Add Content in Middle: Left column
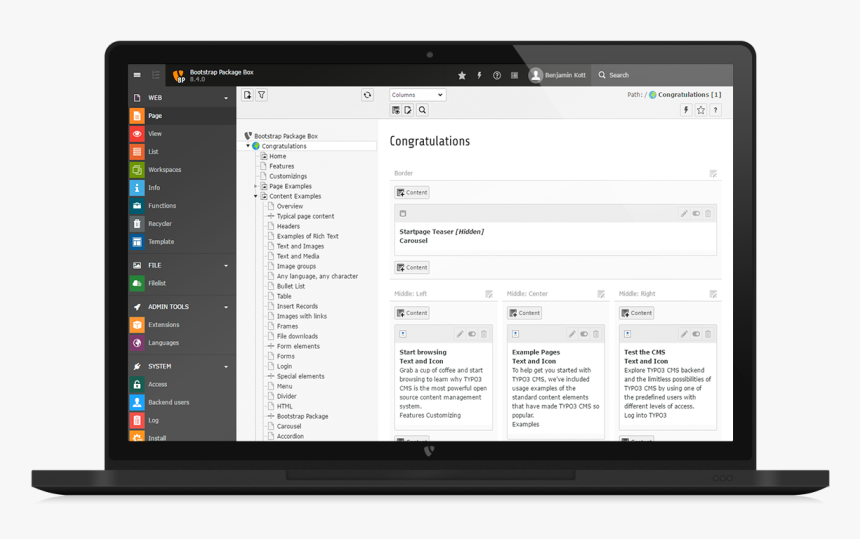 point(412,313)
